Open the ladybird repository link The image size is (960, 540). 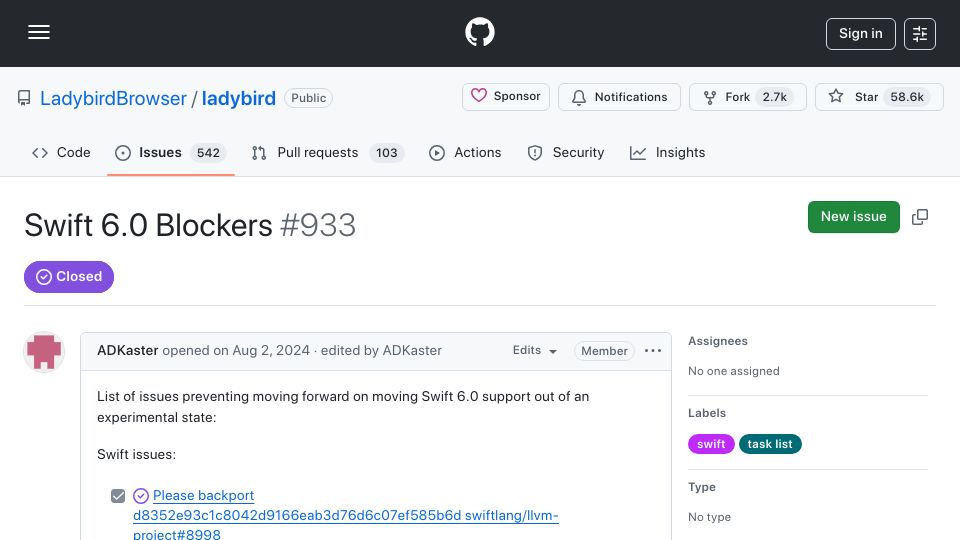239,98
